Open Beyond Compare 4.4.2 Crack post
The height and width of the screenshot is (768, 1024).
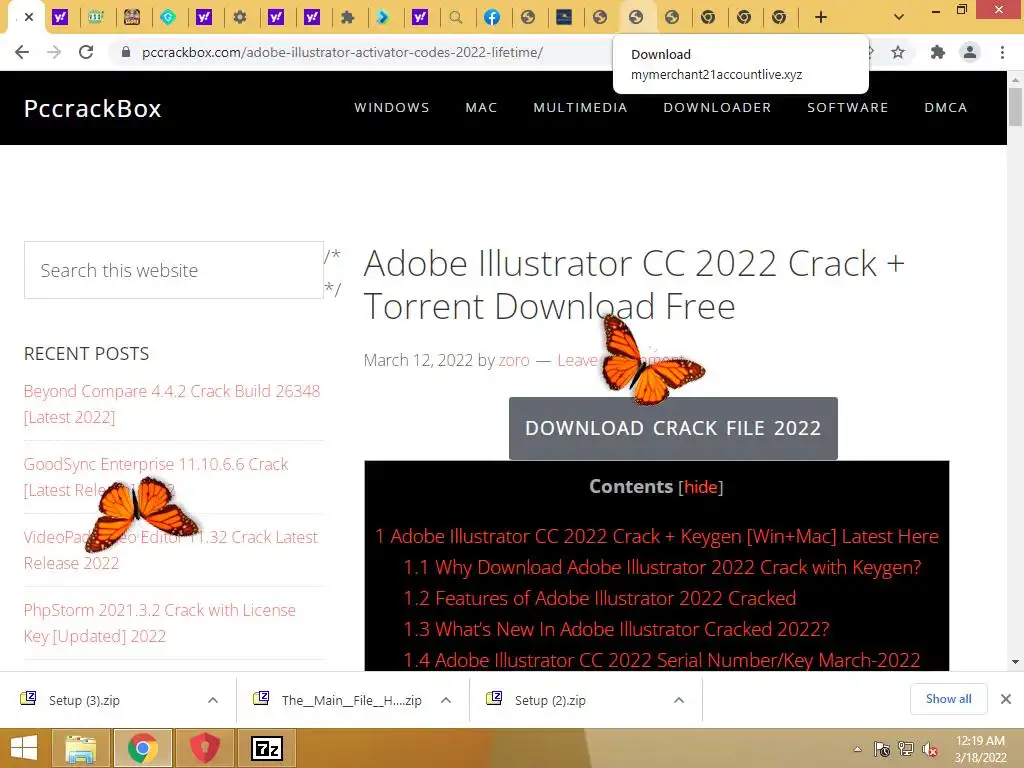(172, 404)
